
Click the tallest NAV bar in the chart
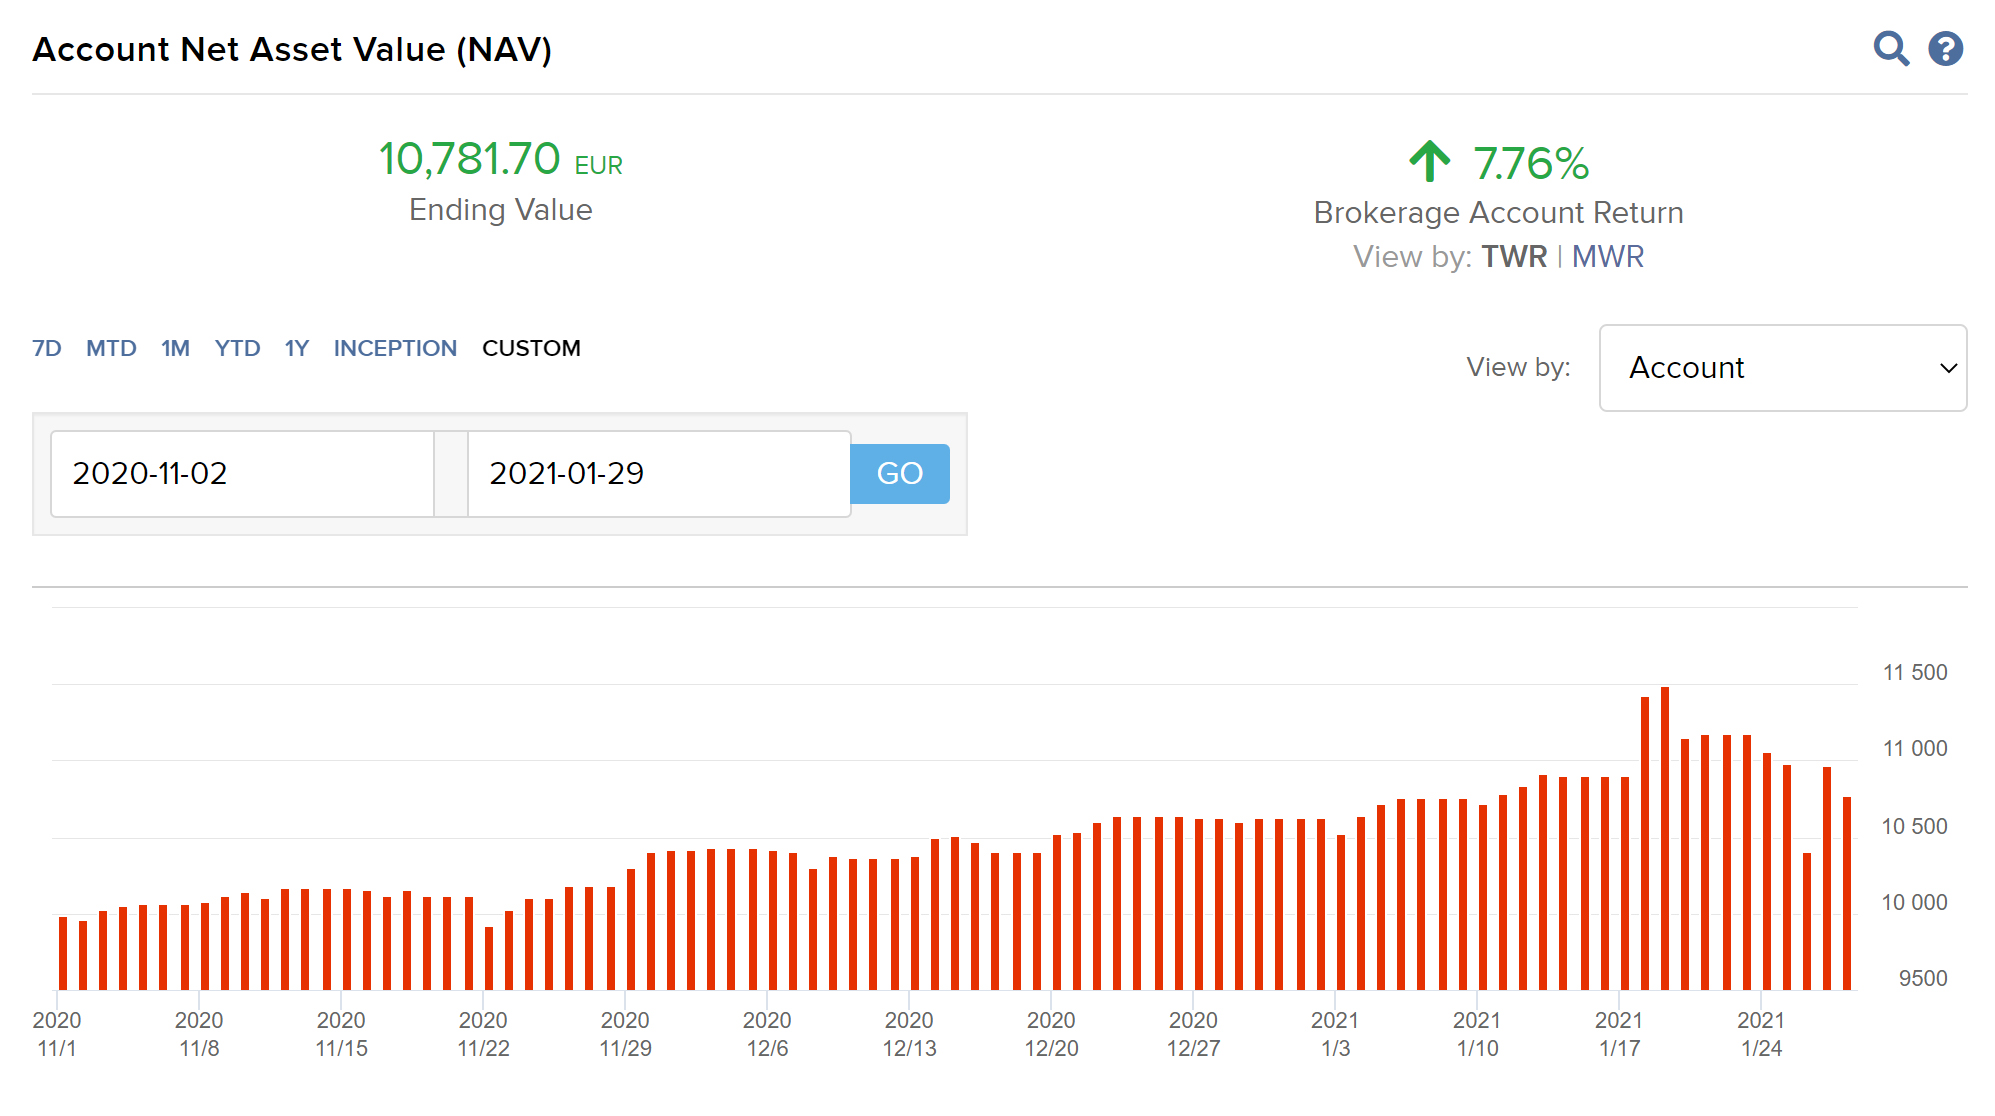pos(1665,840)
